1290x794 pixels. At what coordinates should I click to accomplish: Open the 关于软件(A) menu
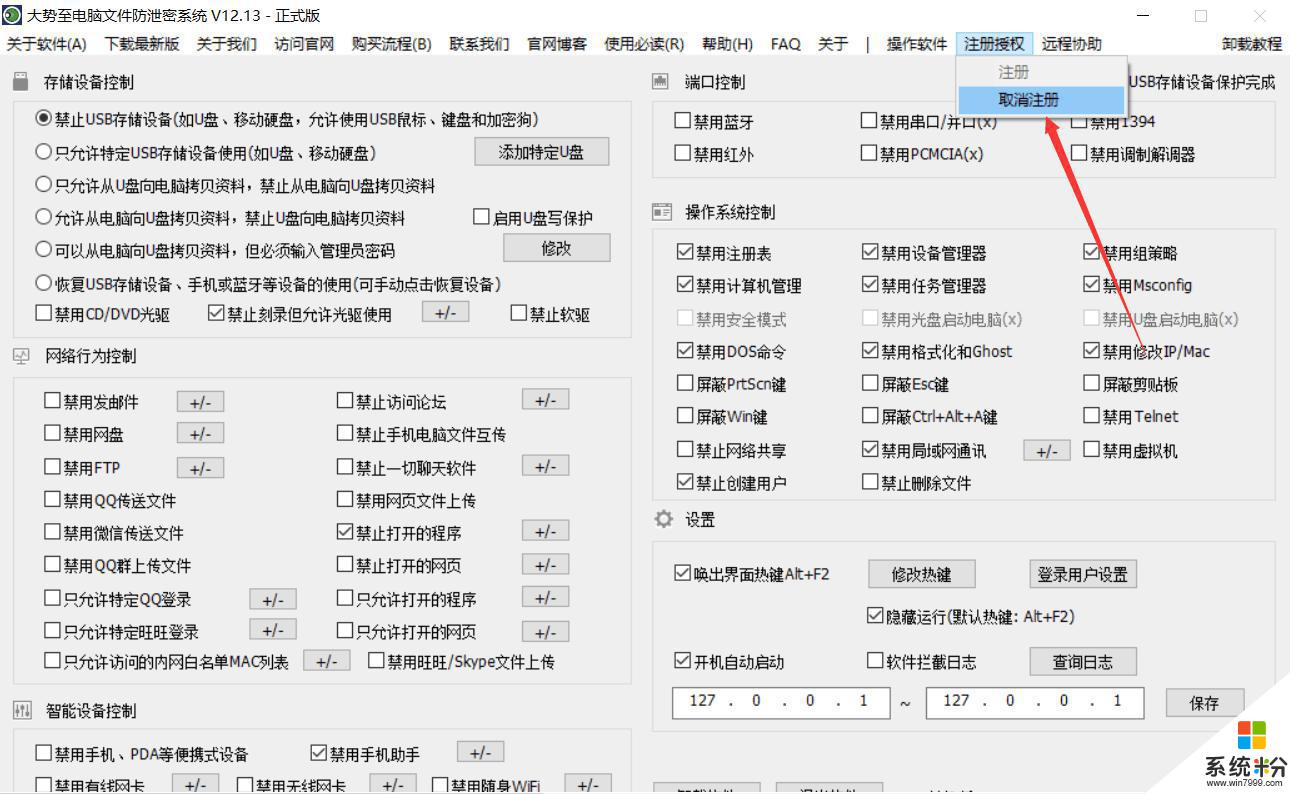(46, 44)
